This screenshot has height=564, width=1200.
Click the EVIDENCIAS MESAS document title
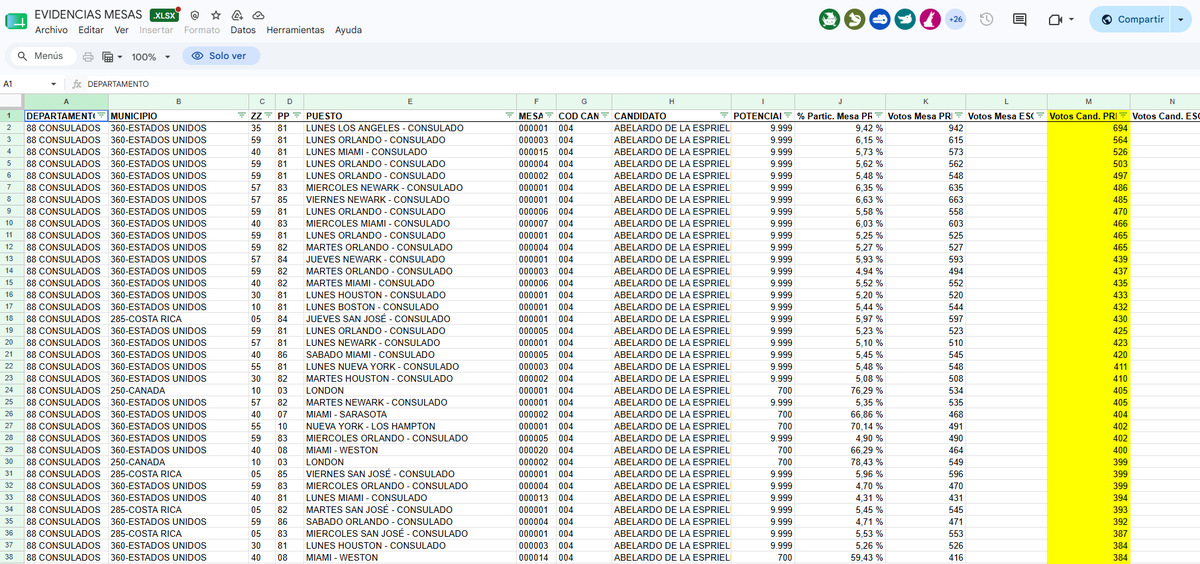[88, 15]
